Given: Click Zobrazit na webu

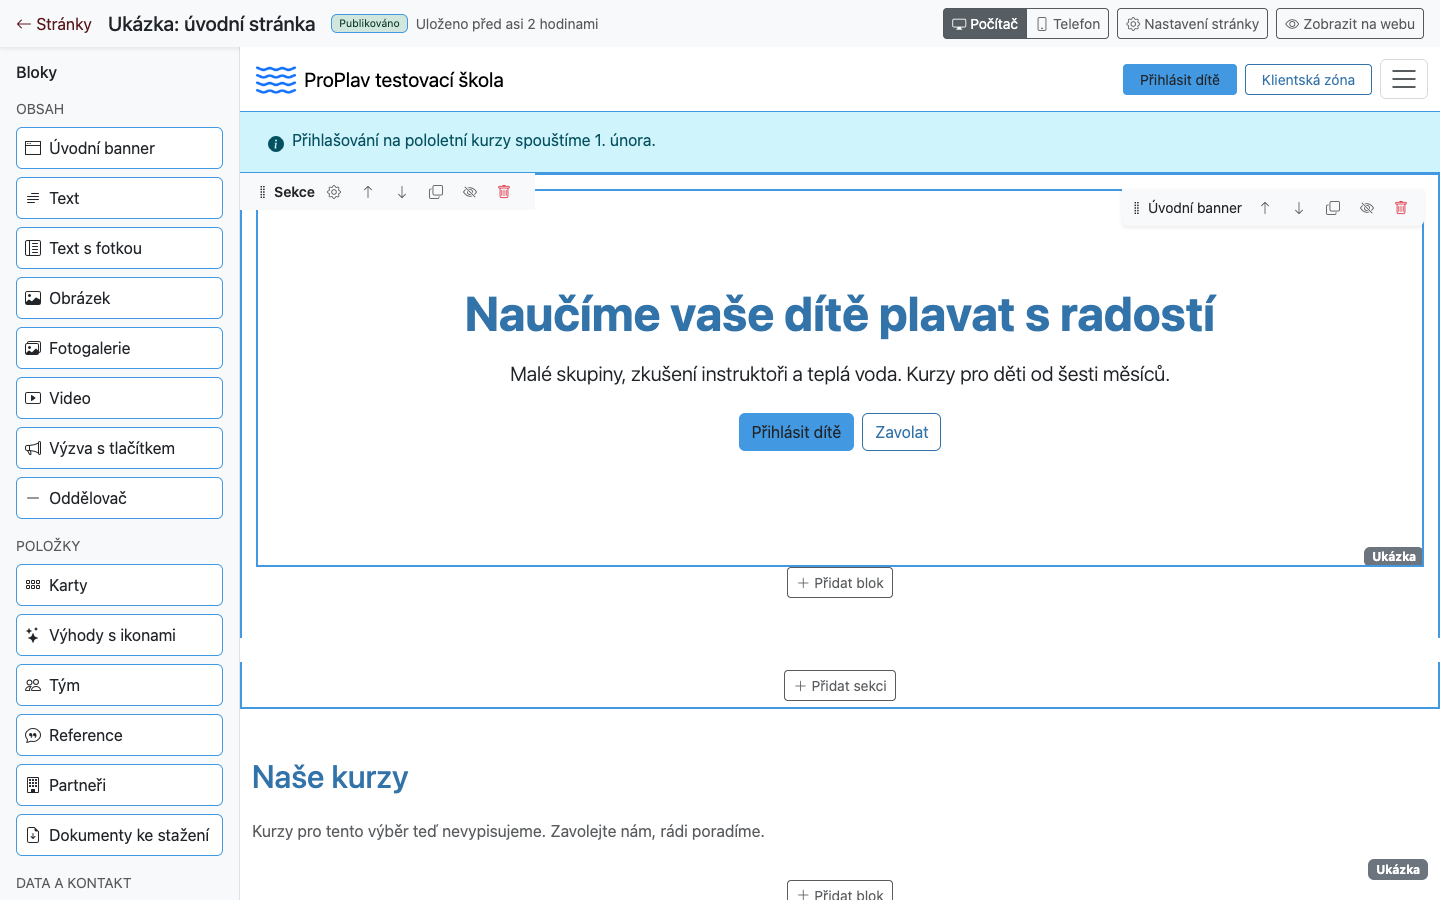Looking at the screenshot, I should (1350, 24).
